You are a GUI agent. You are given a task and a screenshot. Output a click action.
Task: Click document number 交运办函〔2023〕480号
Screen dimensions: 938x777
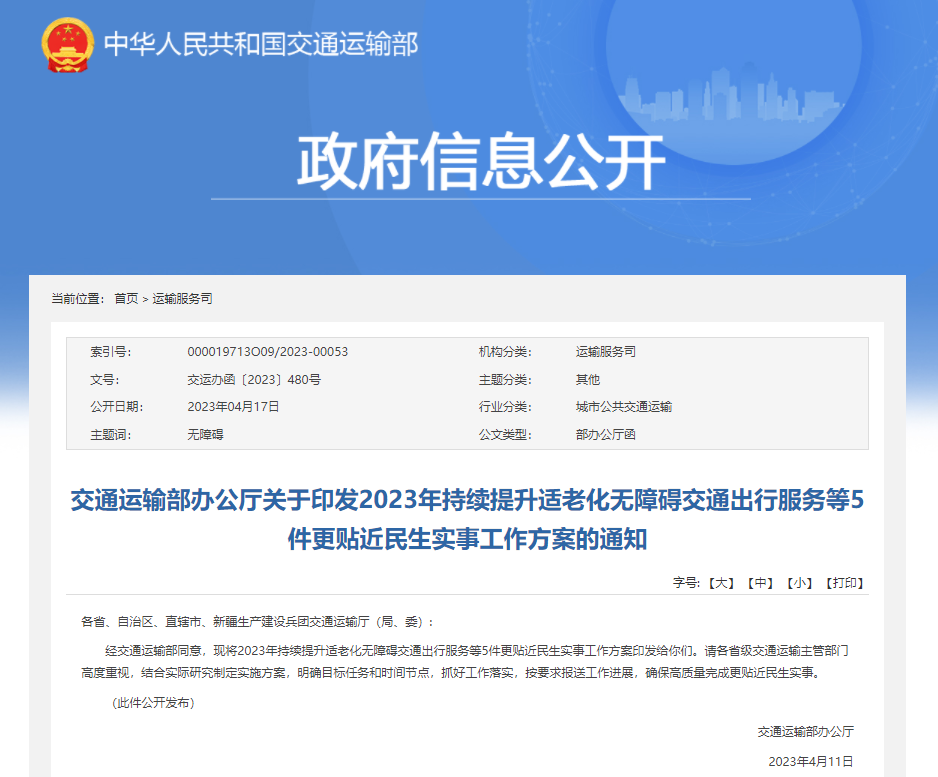254,380
